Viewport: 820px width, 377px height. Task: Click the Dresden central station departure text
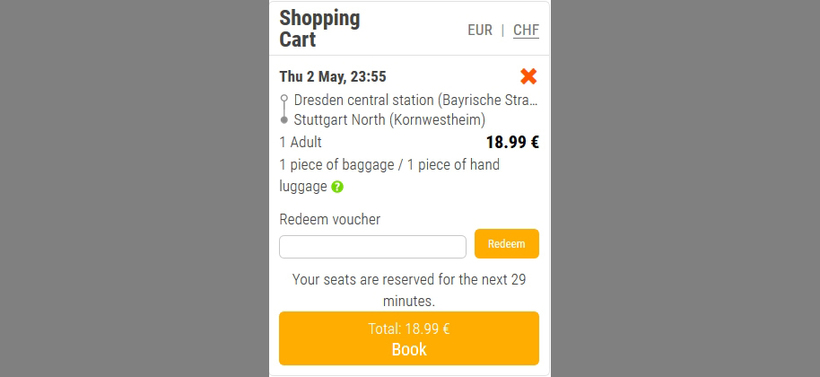coord(416,99)
